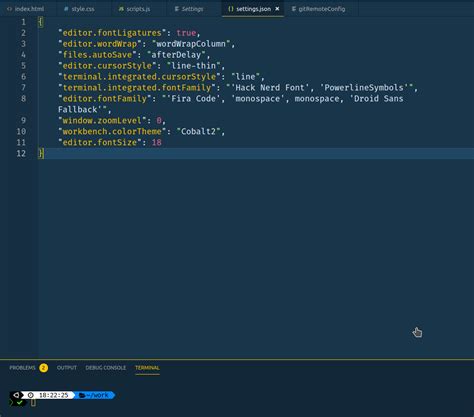474x417 pixels.
Task: Click the 18:22:25 time in terminal
Action: click(x=54, y=395)
